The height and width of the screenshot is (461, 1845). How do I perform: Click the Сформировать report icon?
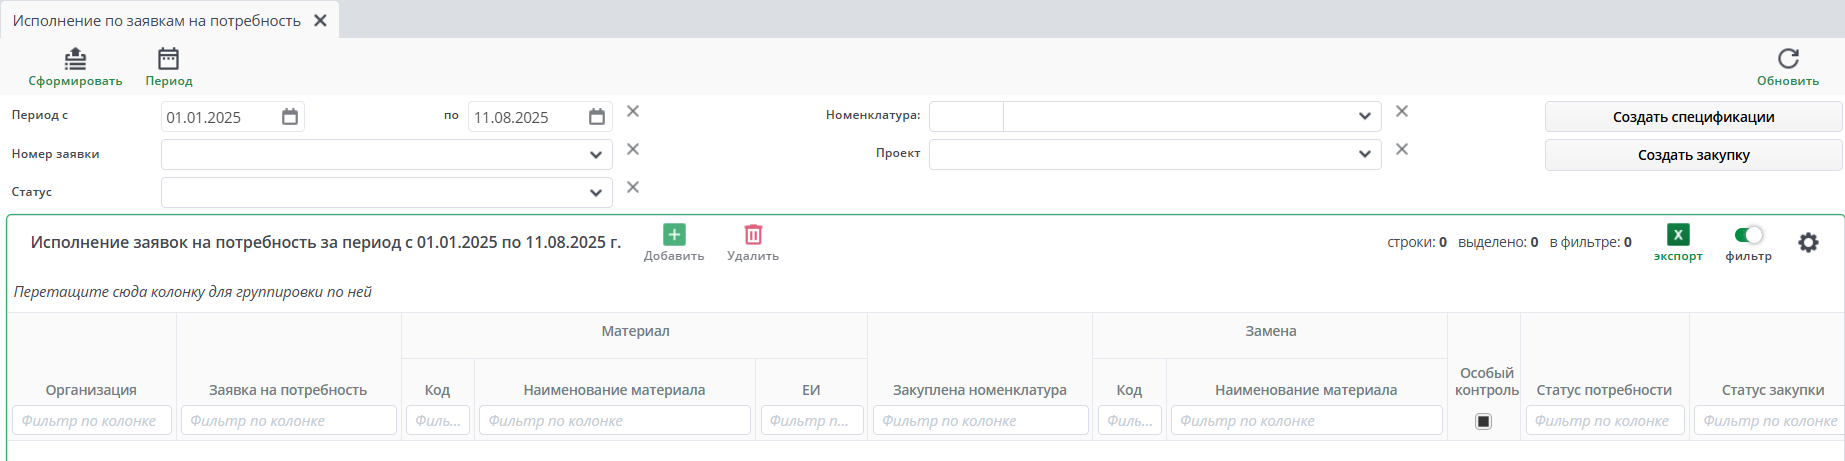pos(75,60)
